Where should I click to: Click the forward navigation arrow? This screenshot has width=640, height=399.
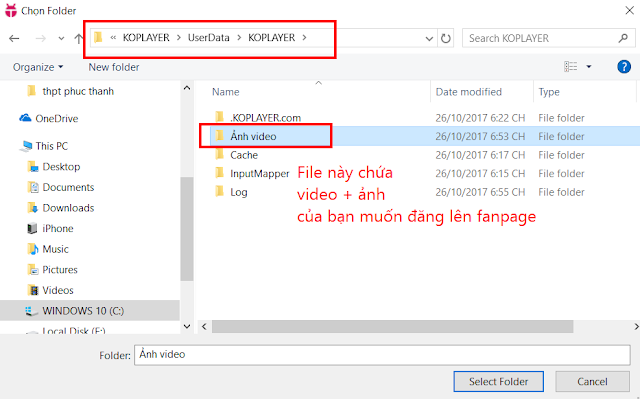[x=40, y=38]
